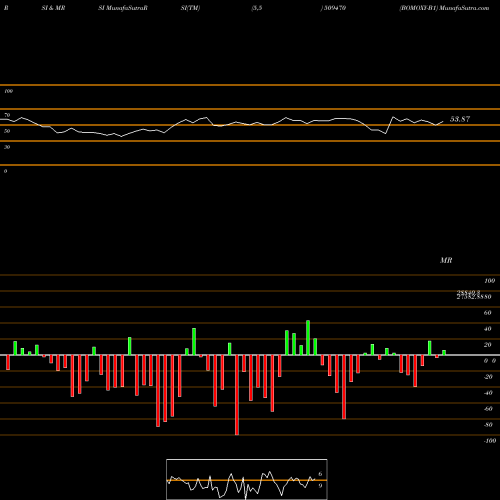This screenshot has width=500, height=500.
Task: Click the 20 label on the MR axis
Action: [487, 345]
